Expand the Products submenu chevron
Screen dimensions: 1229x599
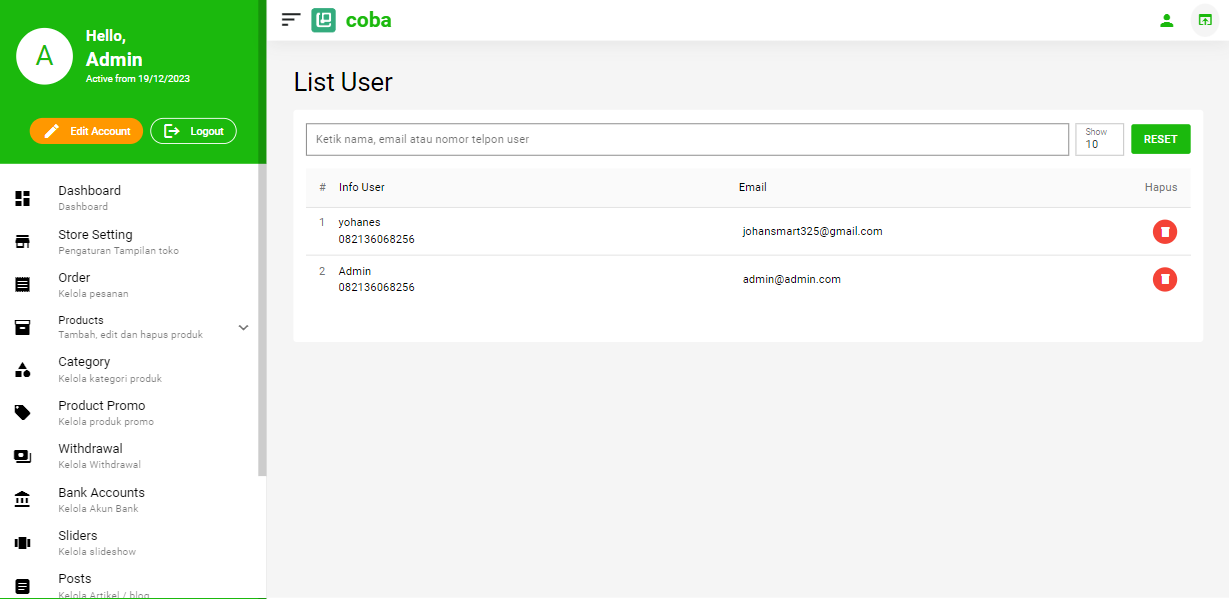(x=243, y=327)
